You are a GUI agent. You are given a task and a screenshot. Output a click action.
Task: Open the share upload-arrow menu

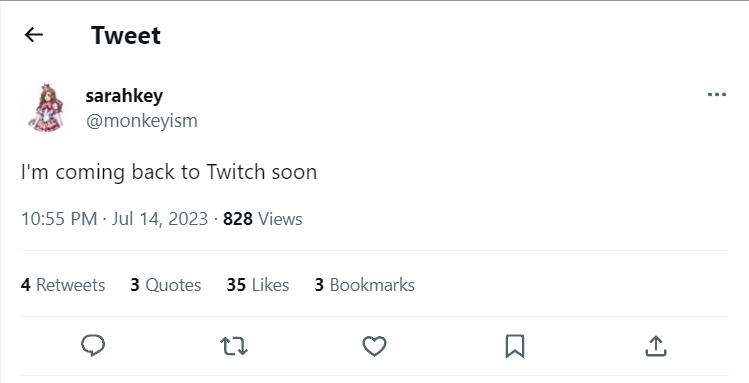click(x=656, y=346)
